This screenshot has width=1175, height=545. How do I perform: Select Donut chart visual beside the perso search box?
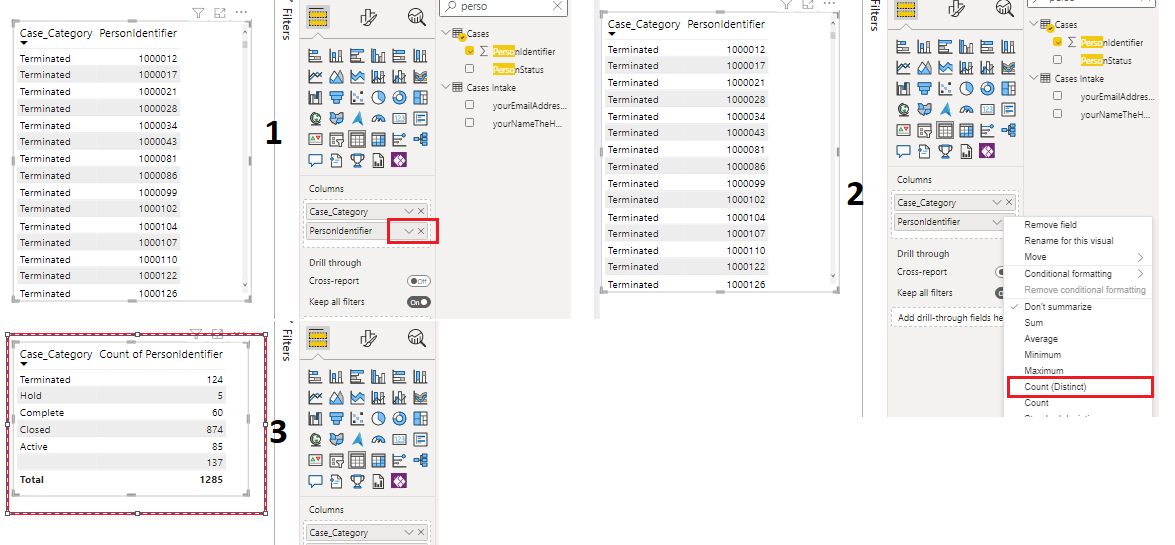[399, 97]
